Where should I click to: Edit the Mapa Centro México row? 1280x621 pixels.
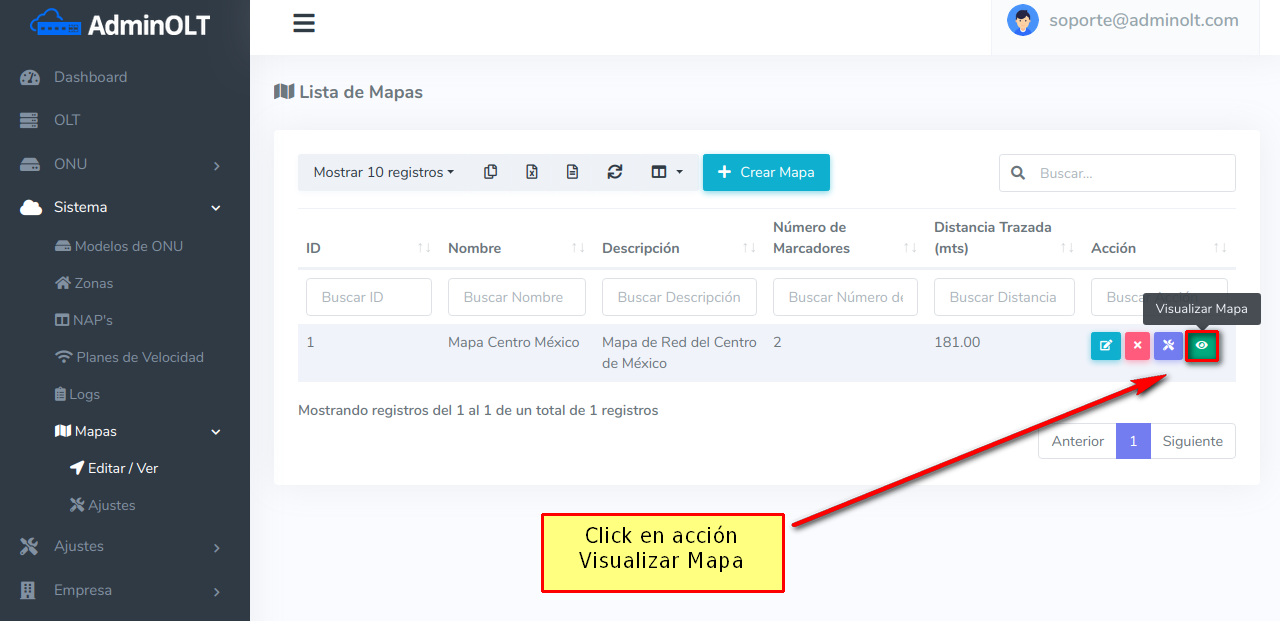click(1105, 346)
